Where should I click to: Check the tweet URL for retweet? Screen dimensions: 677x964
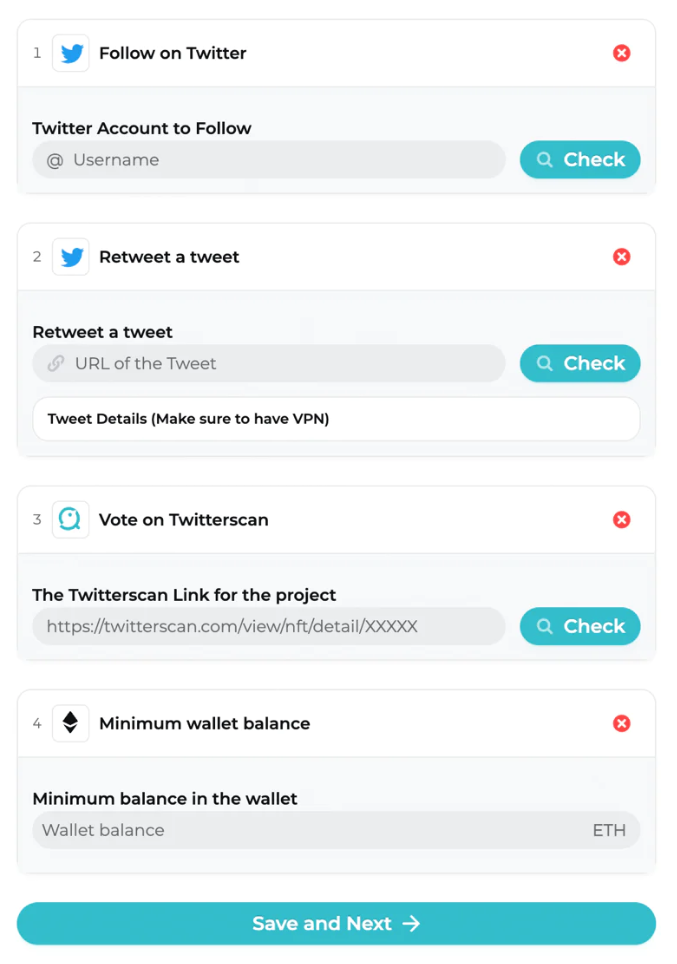[580, 363]
